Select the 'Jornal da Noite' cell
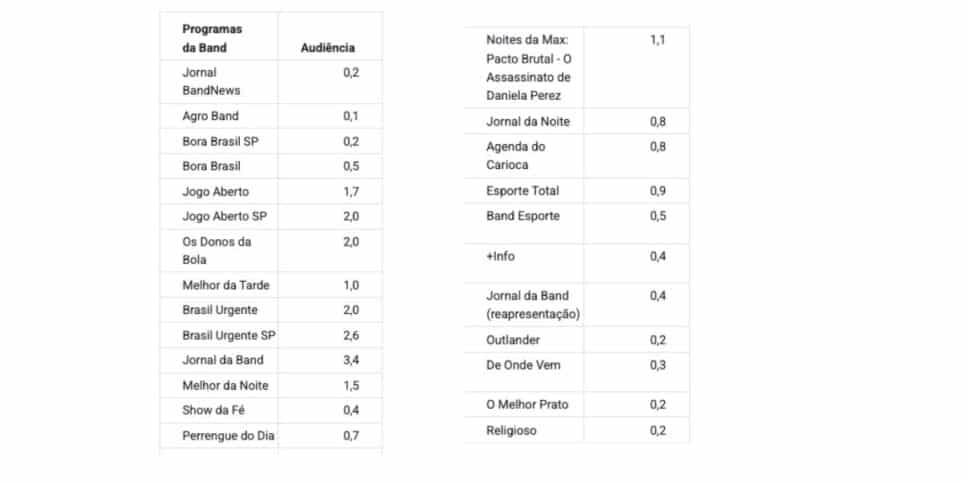Image resolution: width=966 pixels, height=483 pixels. point(528,122)
